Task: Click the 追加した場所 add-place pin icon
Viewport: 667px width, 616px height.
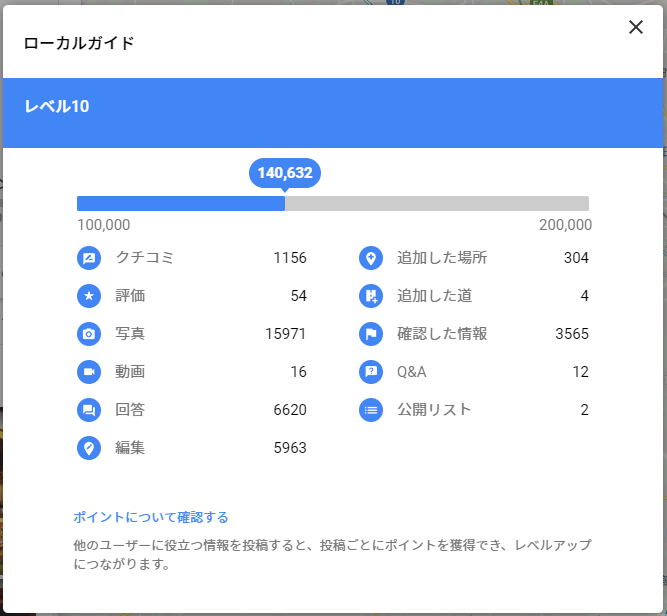Action: click(371, 258)
